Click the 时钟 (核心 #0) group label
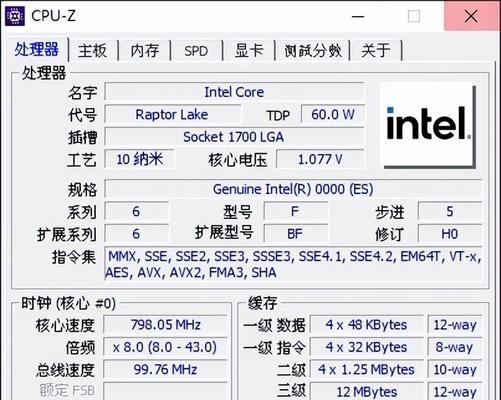The height and width of the screenshot is (400, 501). point(68,303)
